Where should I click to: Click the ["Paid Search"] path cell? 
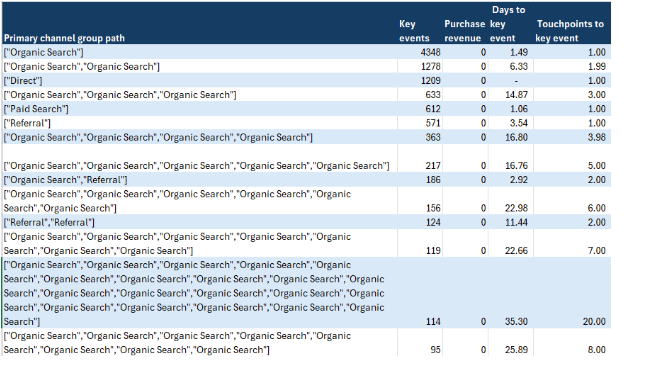click(x=199, y=109)
